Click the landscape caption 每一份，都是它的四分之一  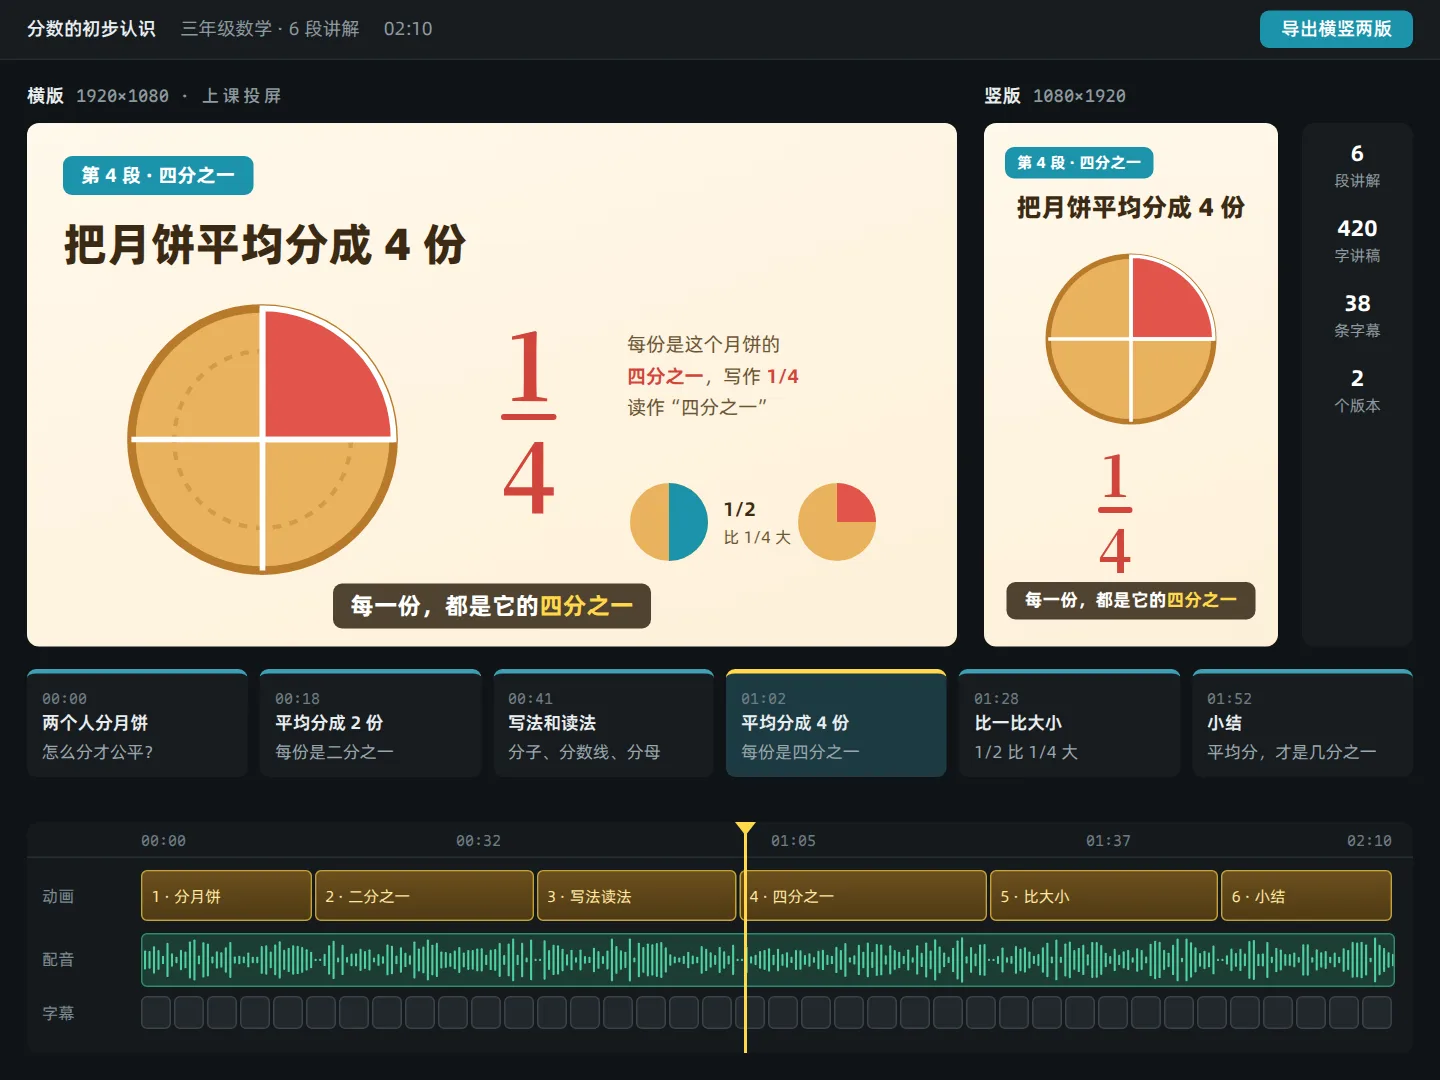[492, 606]
